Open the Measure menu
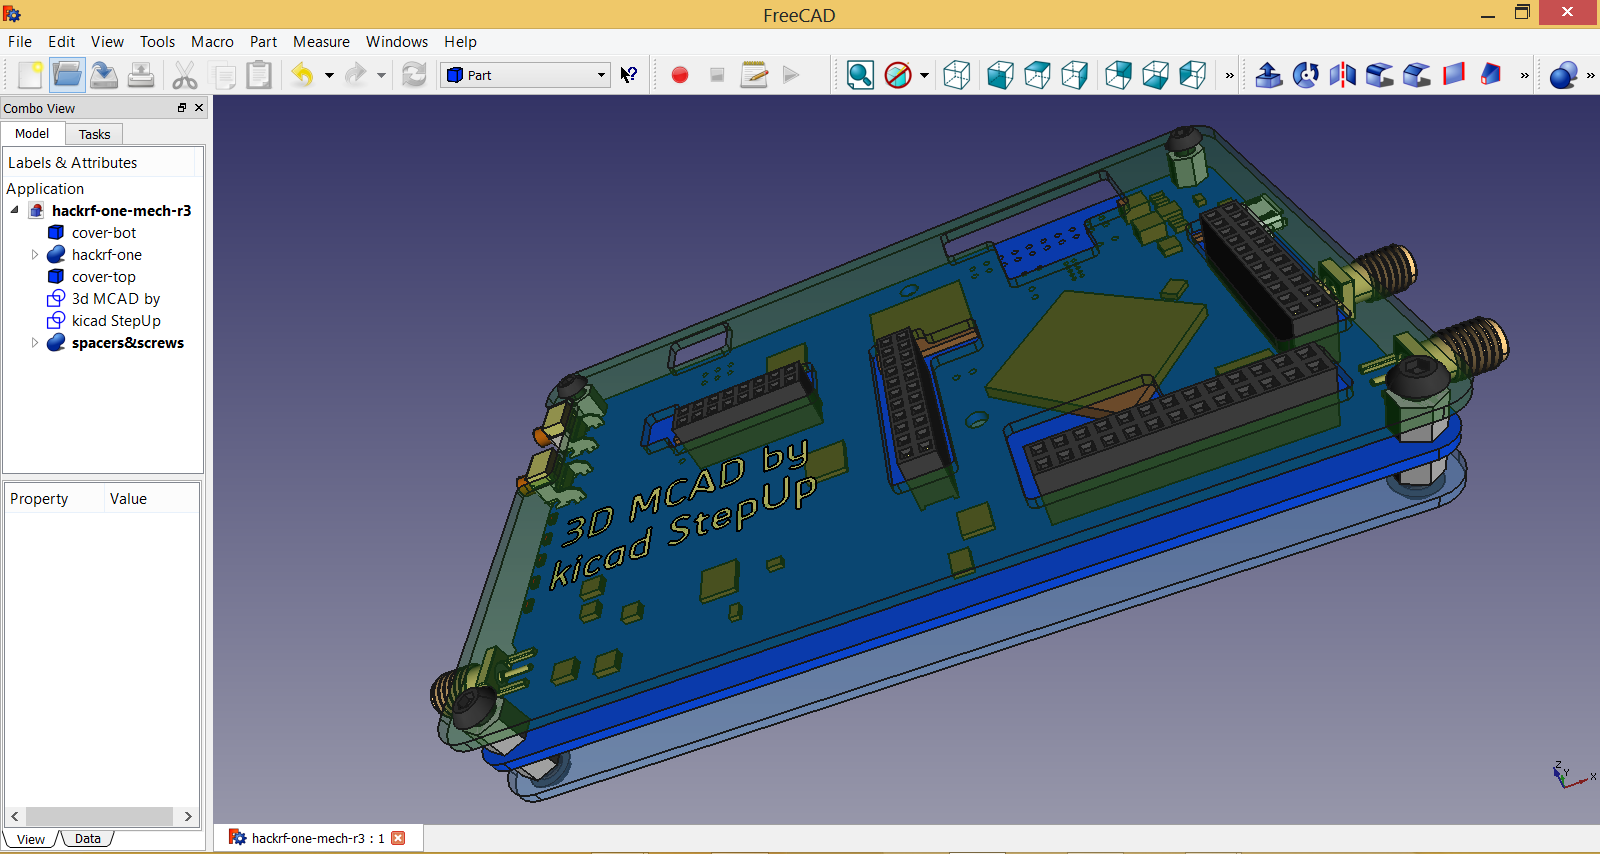This screenshot has width=1600, height=854. pos(321,42)
